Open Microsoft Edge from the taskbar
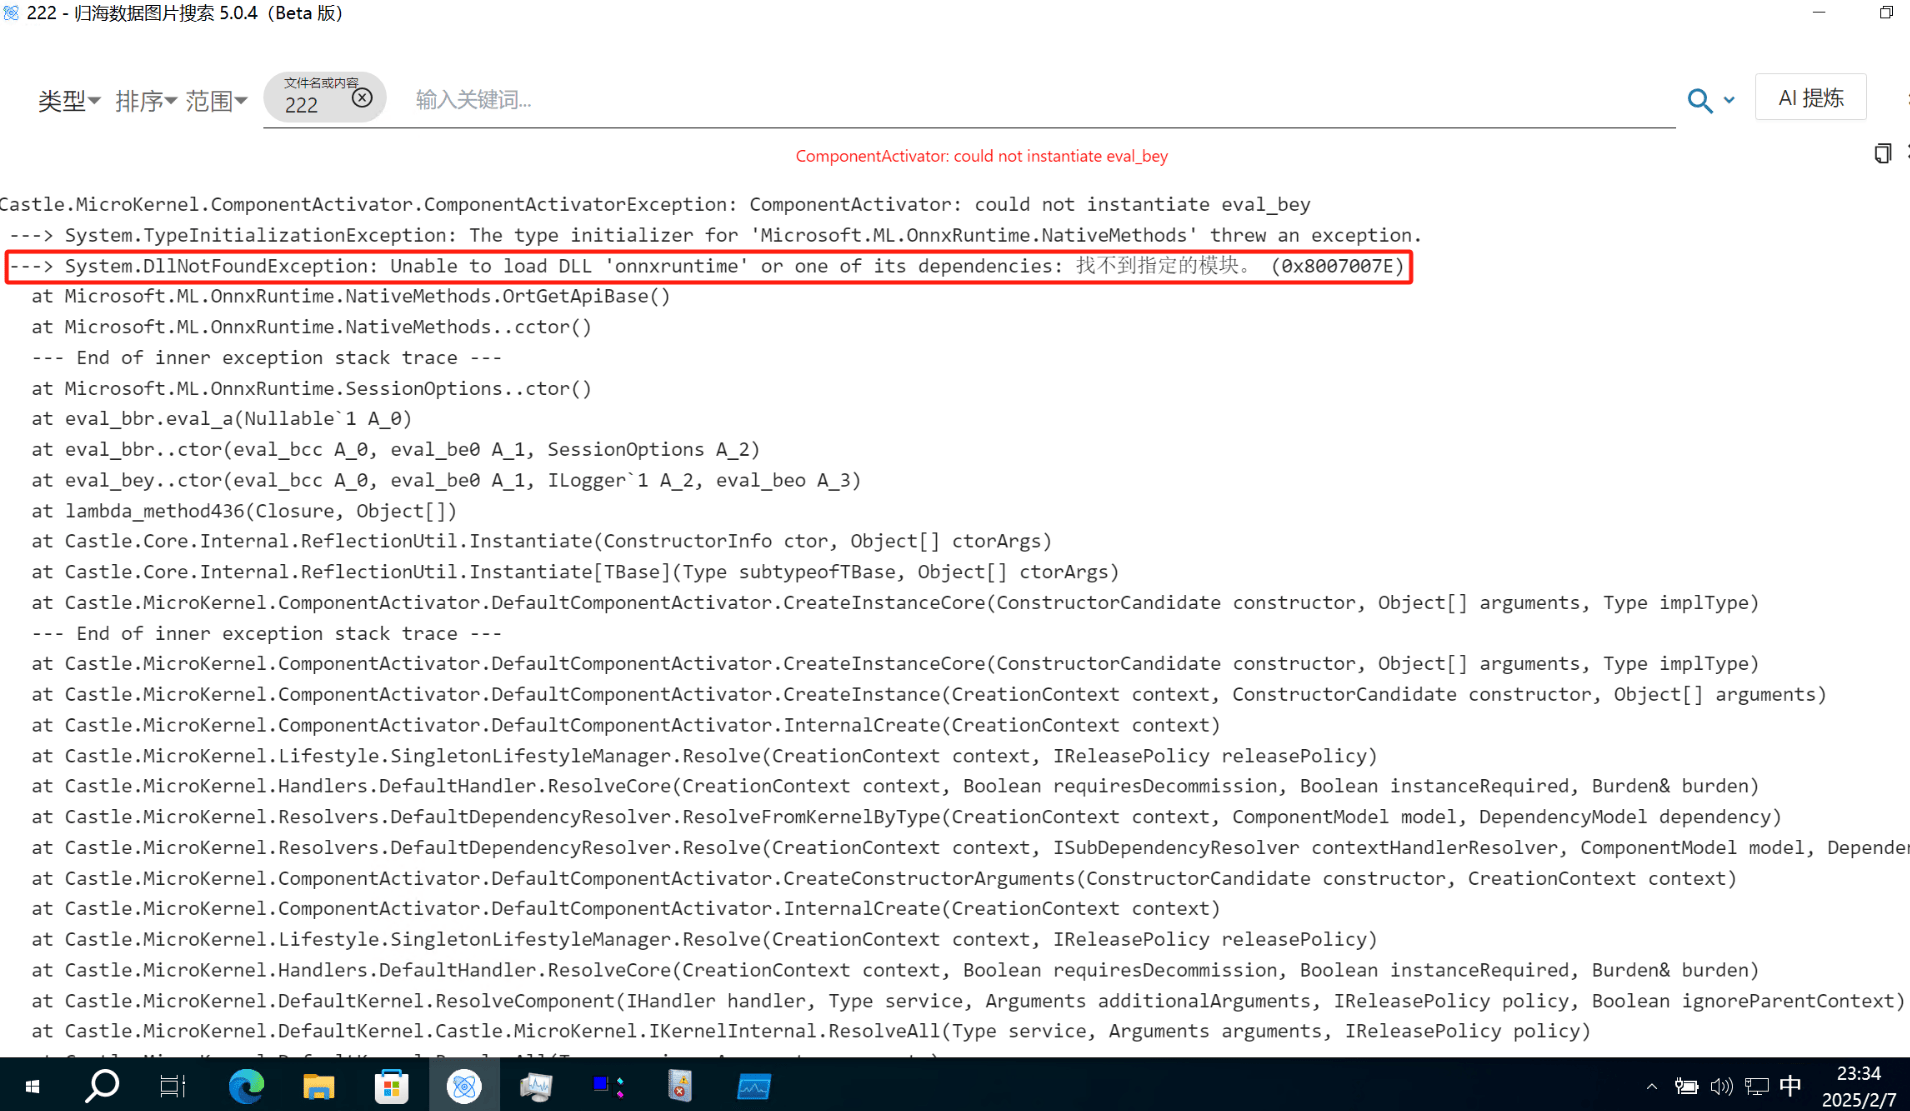Screen dimensions: 1910x1111 [x=246, y=1086]
